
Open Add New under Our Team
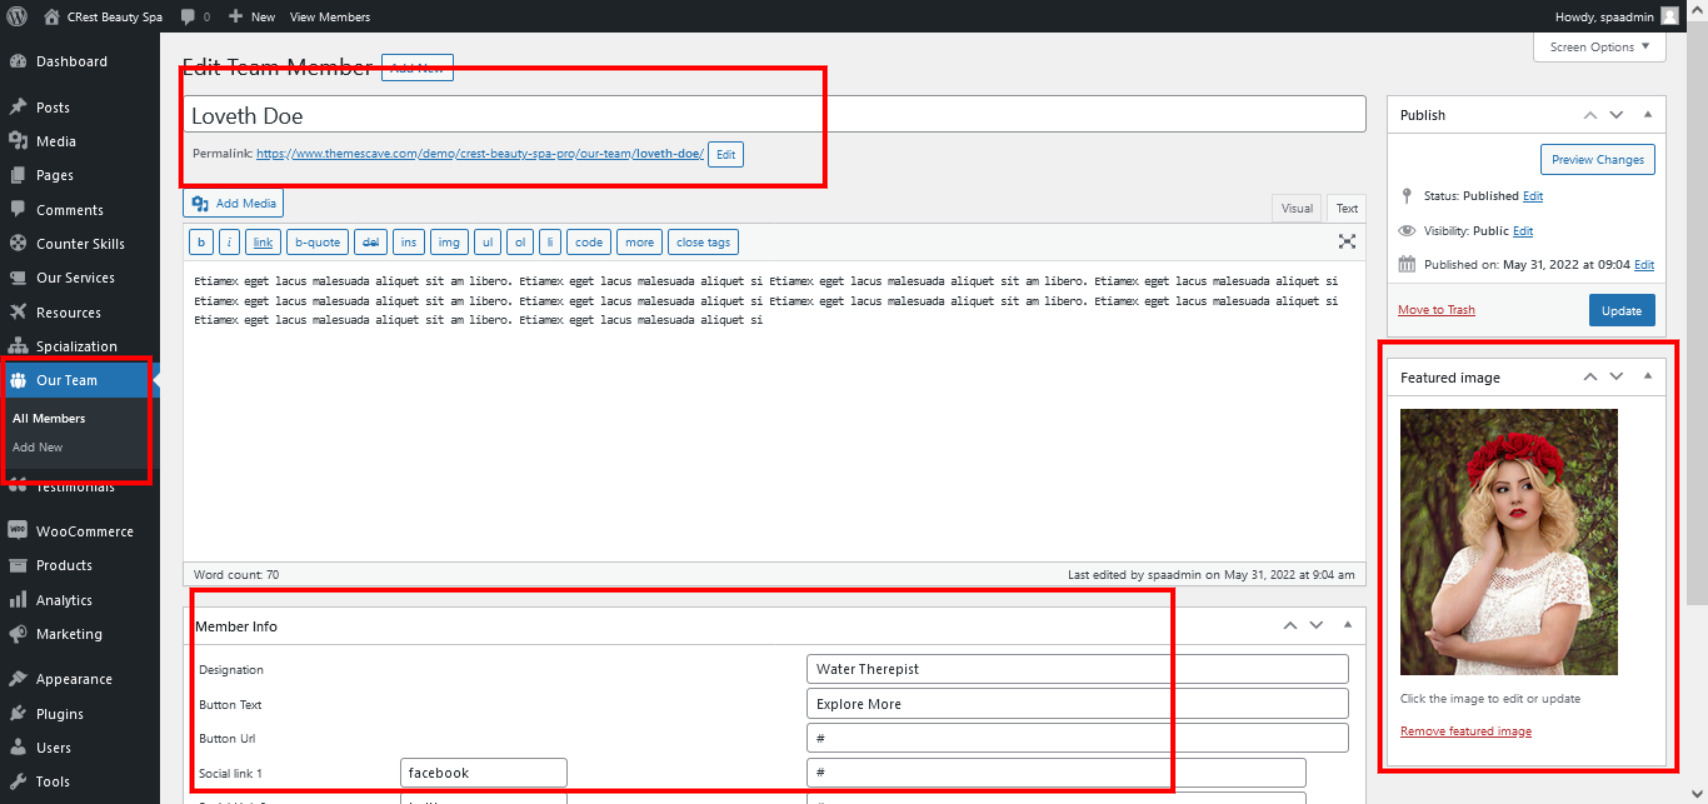(37, 447)
